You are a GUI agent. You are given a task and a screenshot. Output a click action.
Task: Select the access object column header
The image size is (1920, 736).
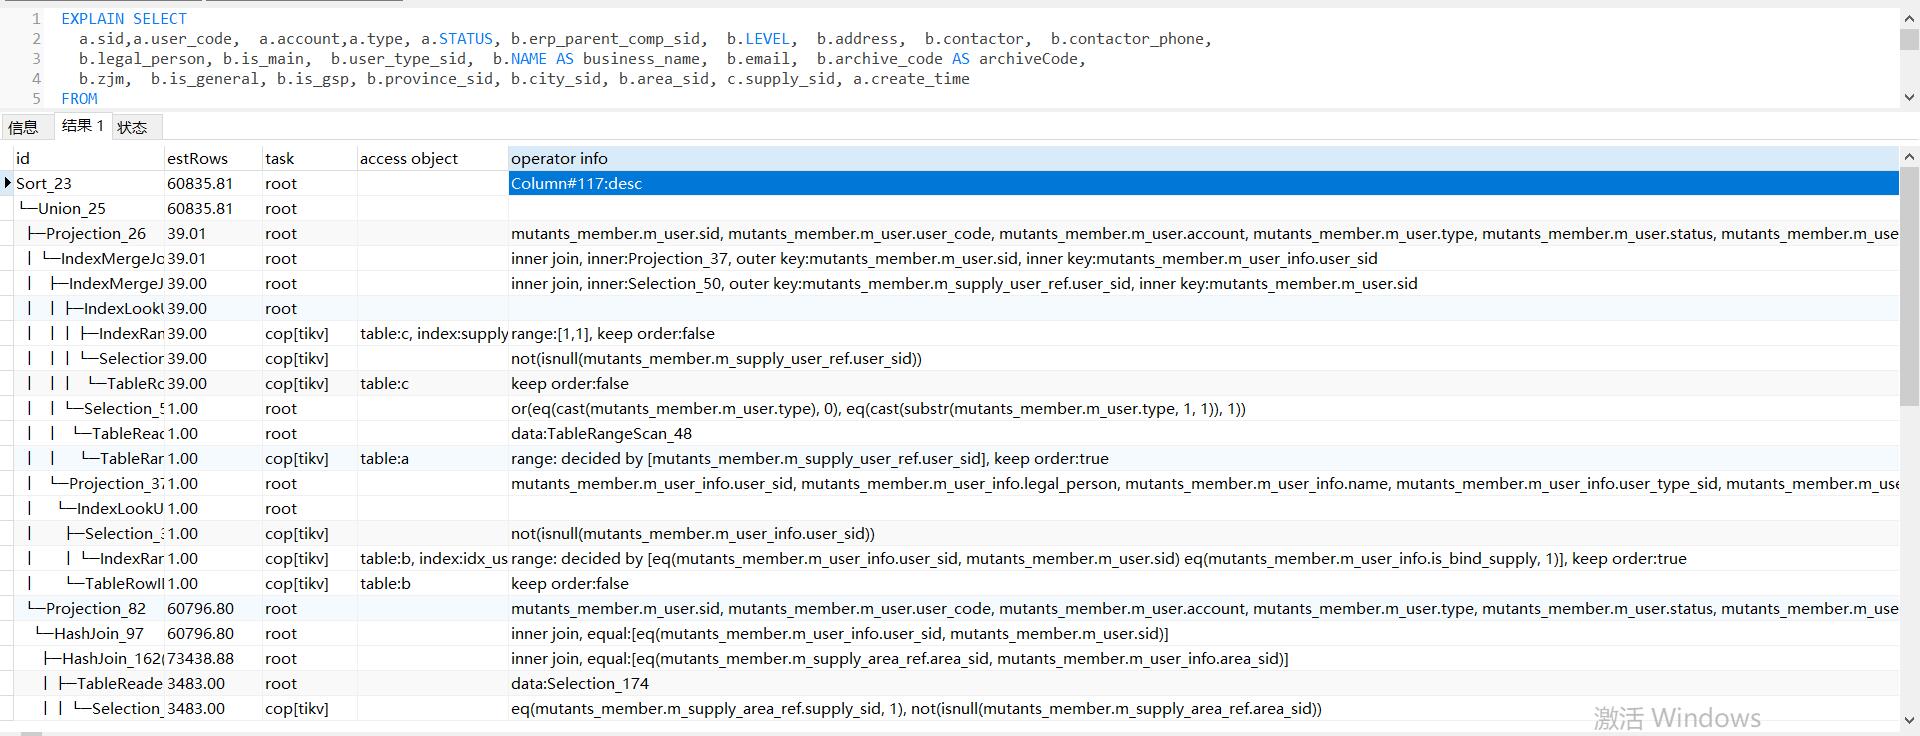408,158
